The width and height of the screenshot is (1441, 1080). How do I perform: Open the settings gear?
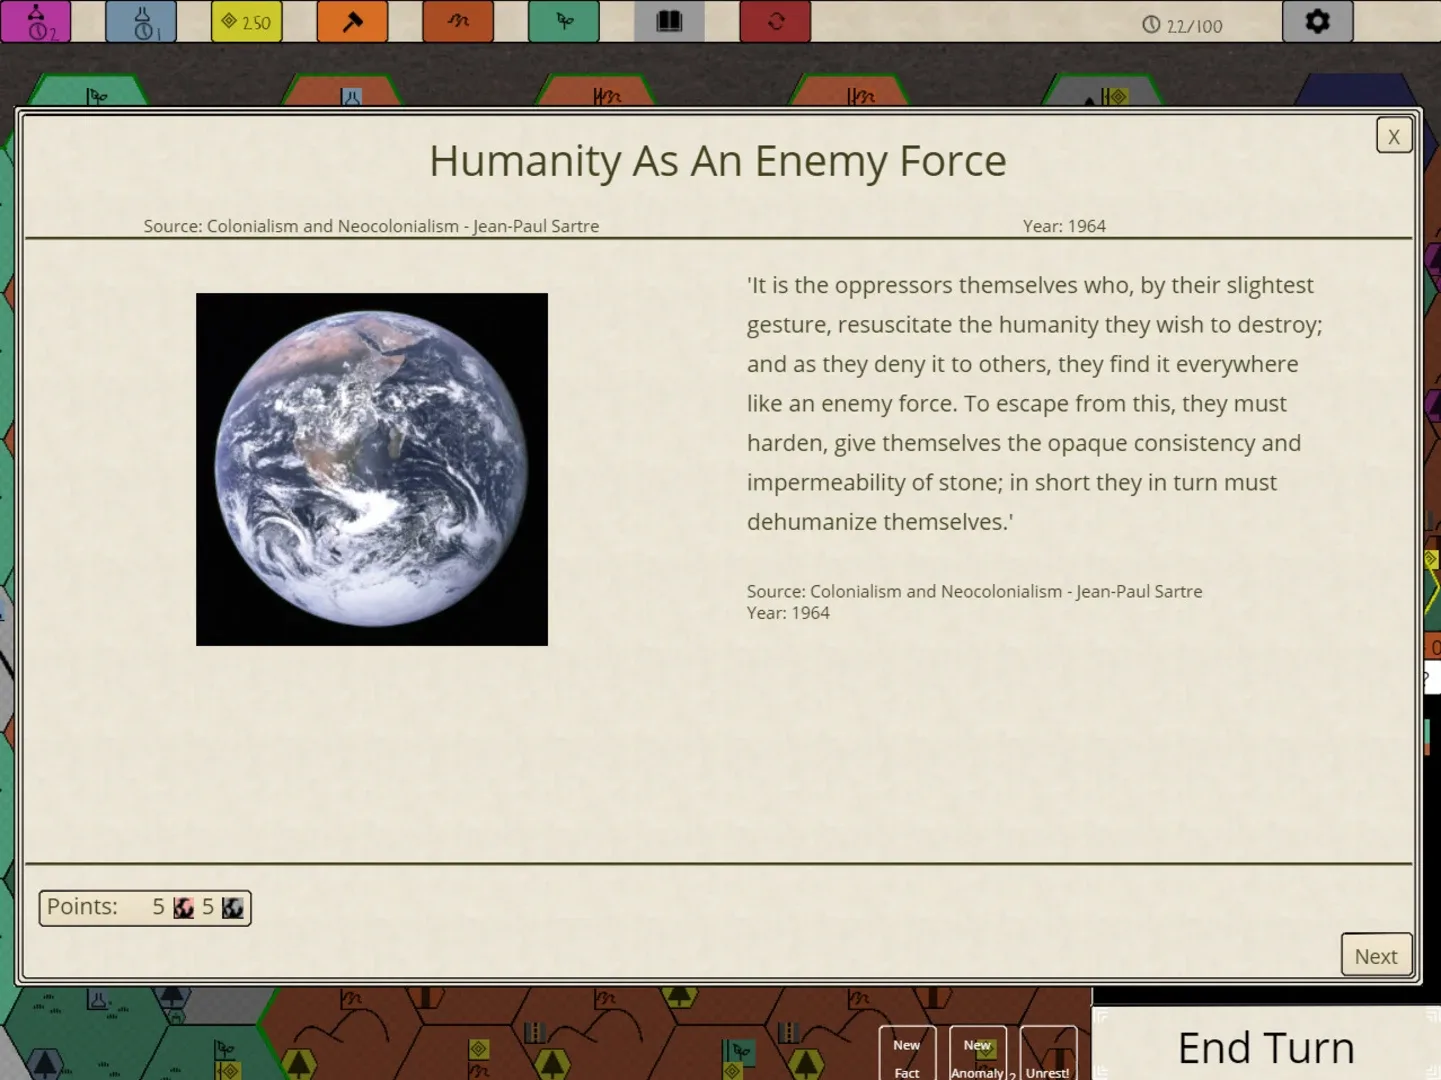(x=1317, y=21)
